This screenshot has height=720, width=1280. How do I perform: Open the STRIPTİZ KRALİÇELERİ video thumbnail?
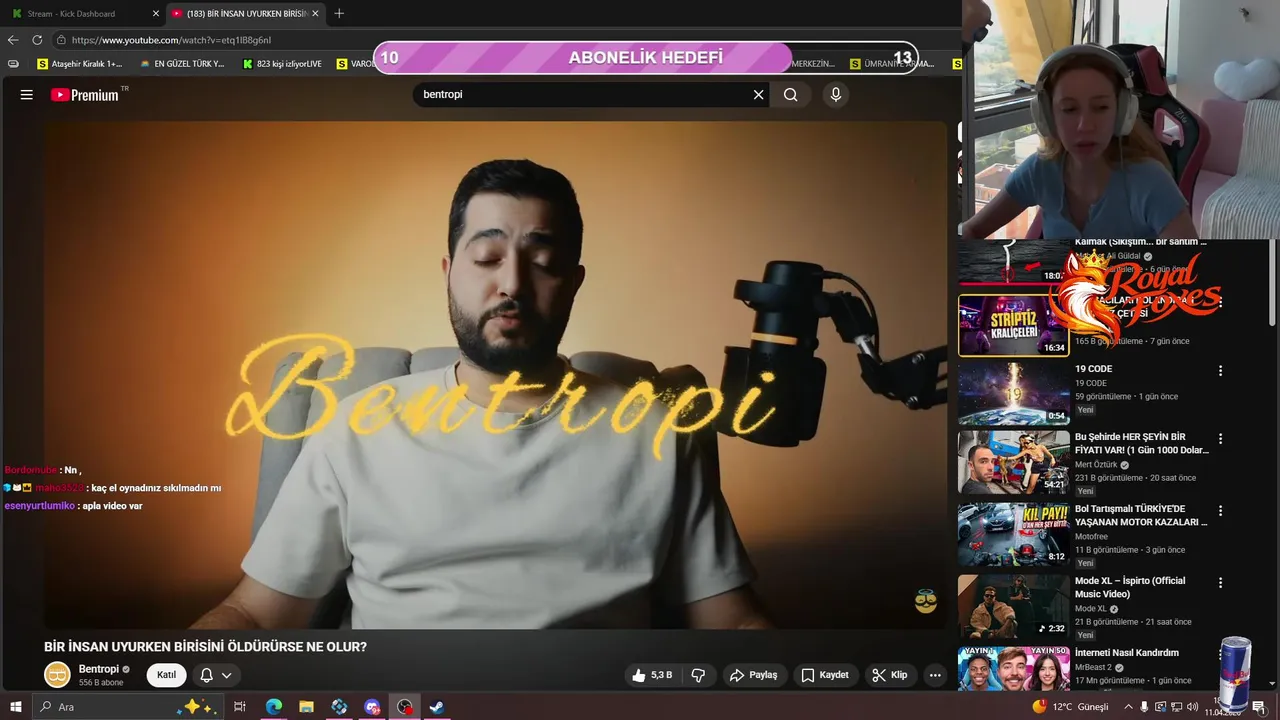coord(1014,325)
